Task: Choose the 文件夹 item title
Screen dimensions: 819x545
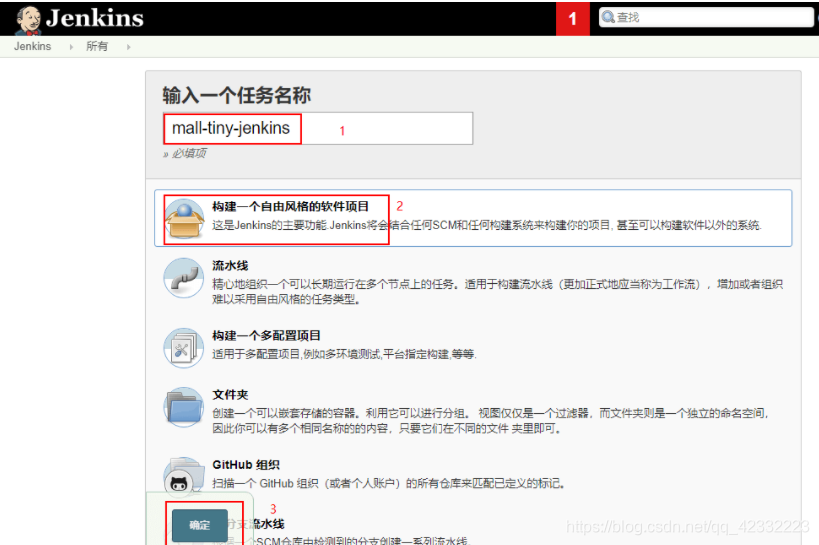Action: tap(230, 395)
